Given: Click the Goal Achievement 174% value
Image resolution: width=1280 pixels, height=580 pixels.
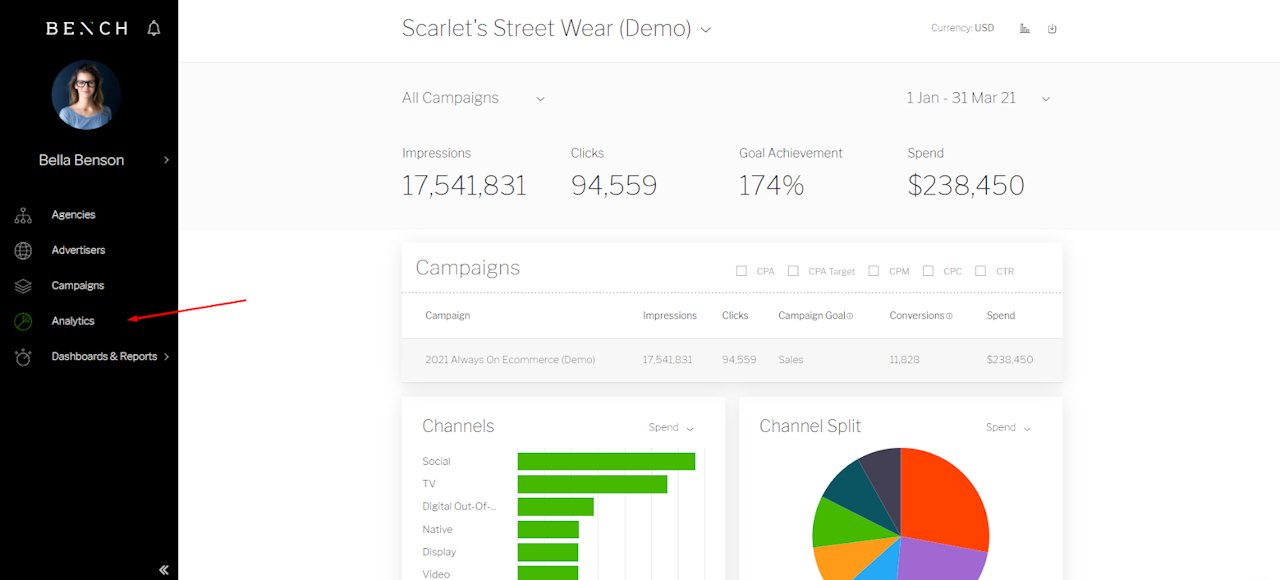Looking at the screenshot, I should pyautogui.click(x=771, y=186).
